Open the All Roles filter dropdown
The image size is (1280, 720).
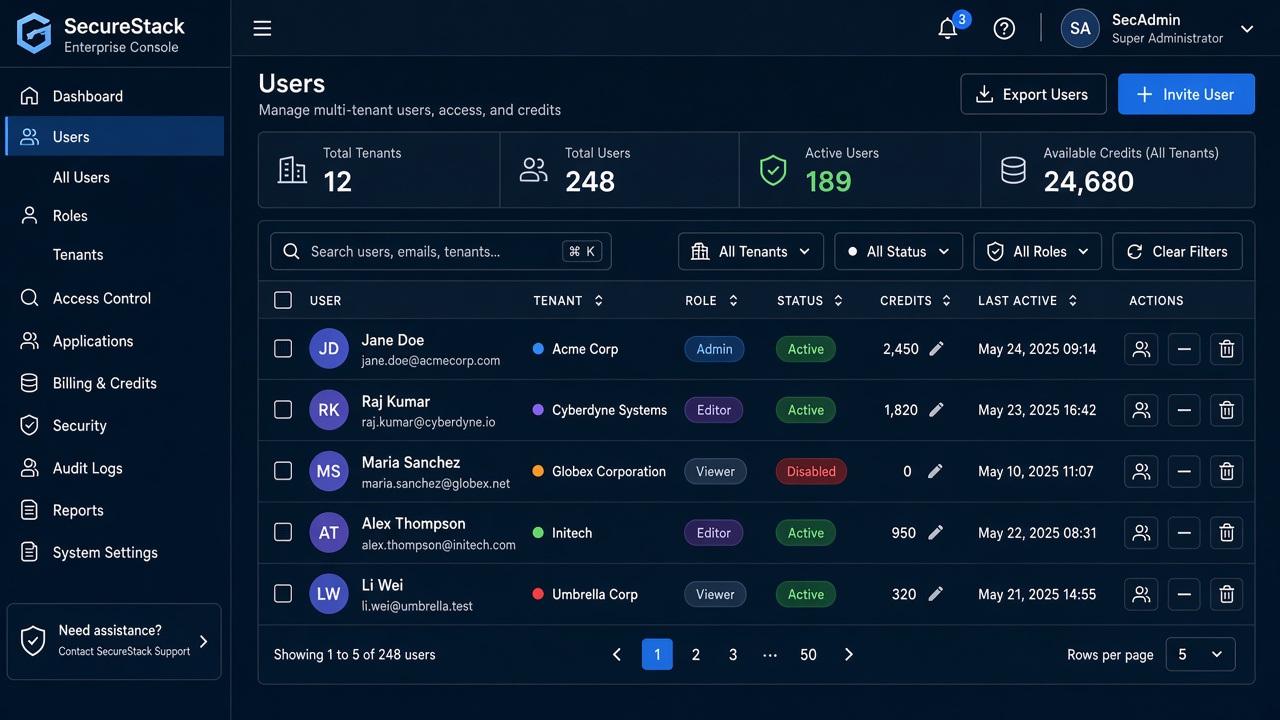(x=1038, y=252)
